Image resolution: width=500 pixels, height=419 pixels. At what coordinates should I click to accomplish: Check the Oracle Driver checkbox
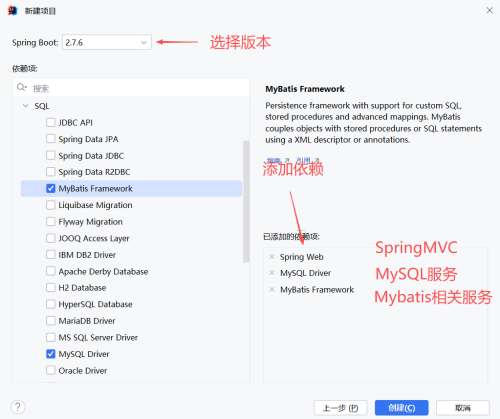[x=51, y=370]
